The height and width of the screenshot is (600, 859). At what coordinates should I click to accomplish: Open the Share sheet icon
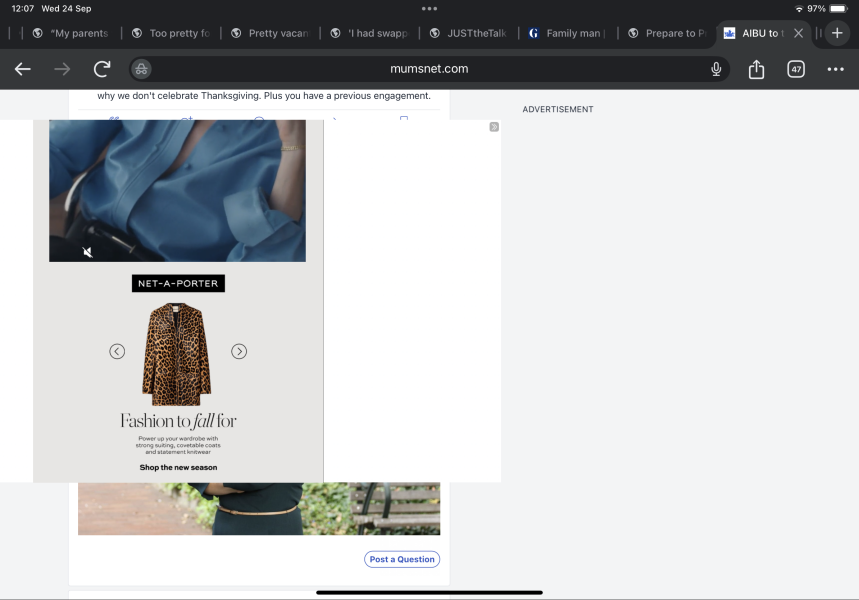click(x=756, y=69)
